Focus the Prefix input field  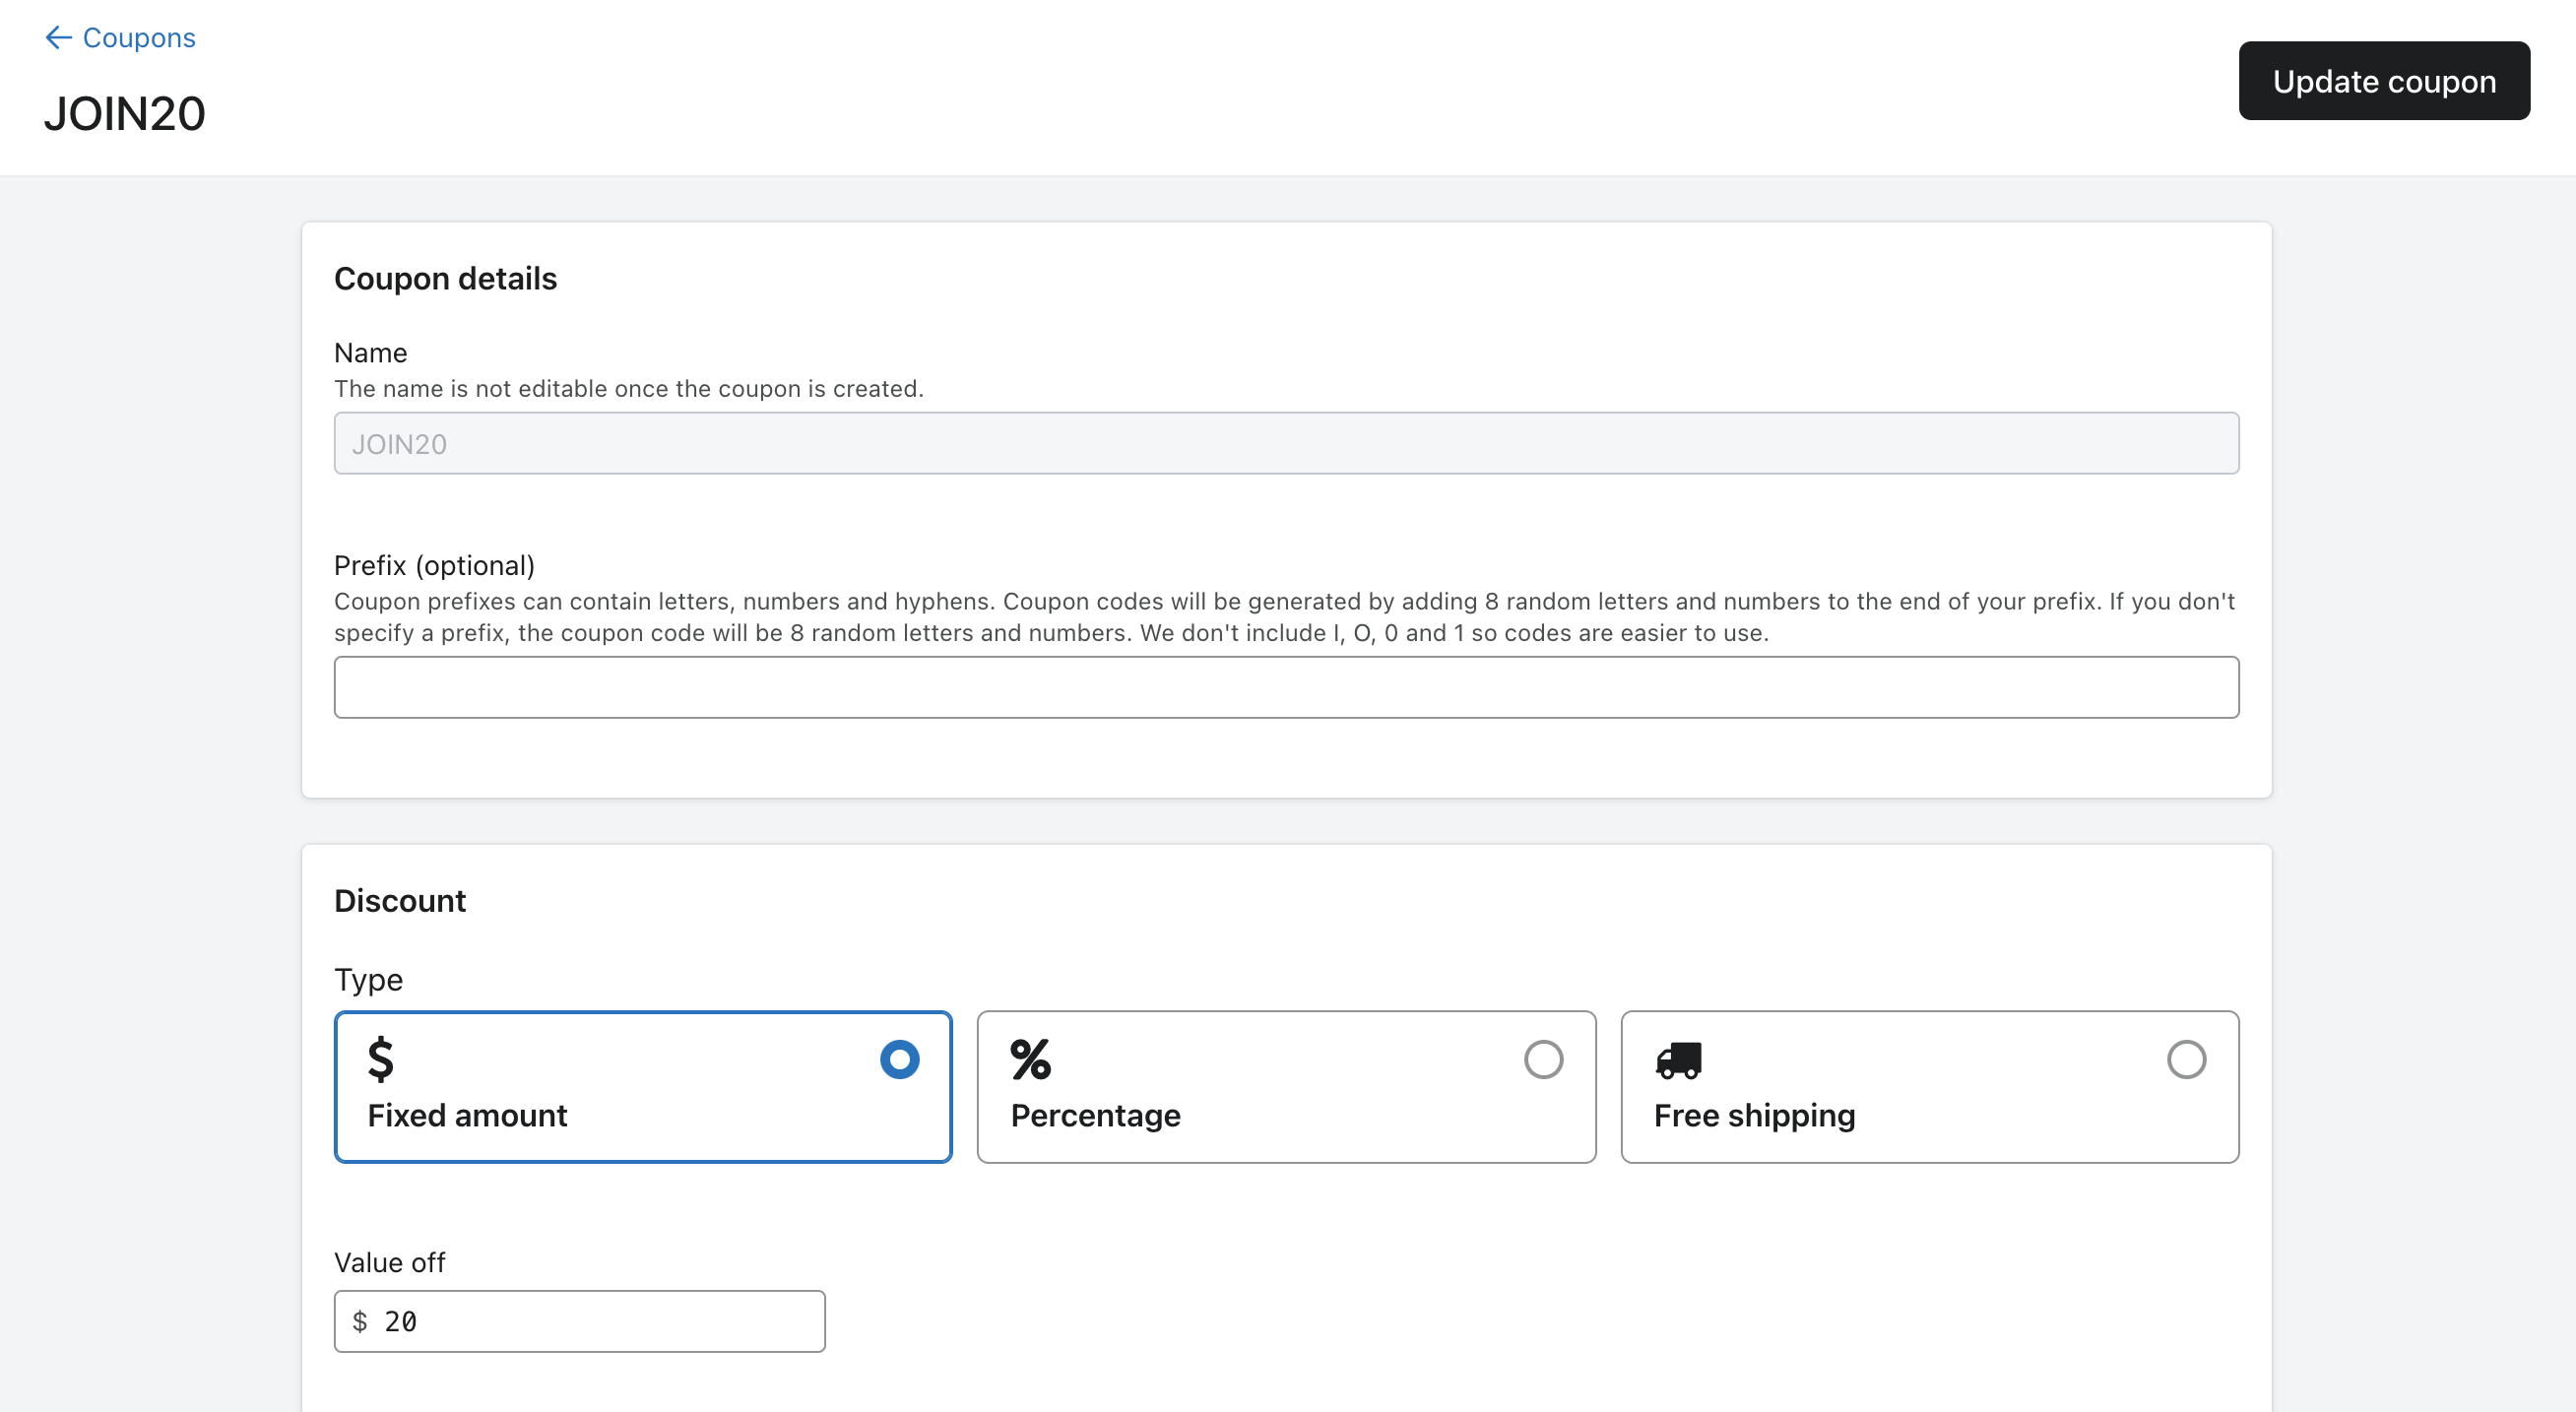click(x=1287, y=687)
